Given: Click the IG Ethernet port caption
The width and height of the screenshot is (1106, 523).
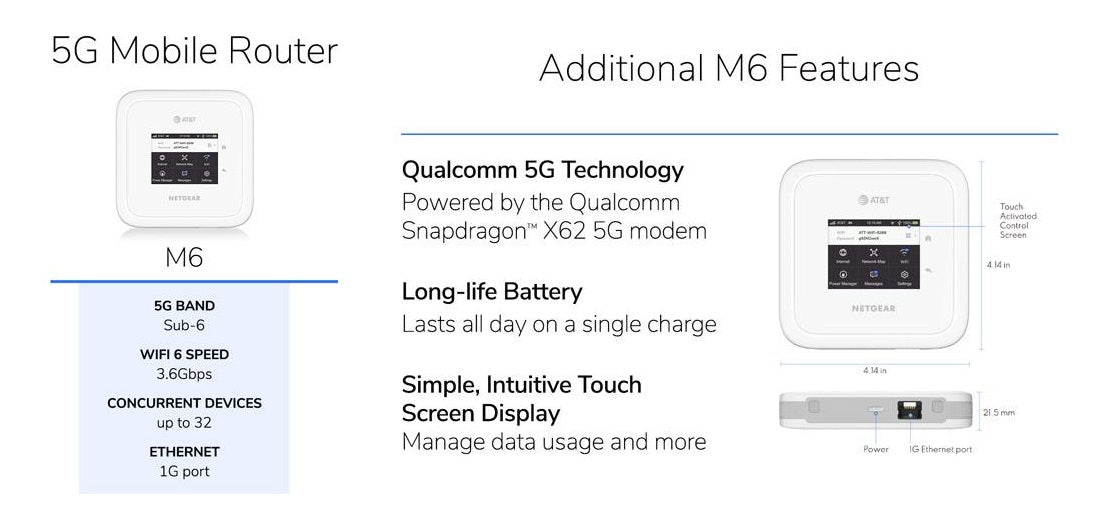Looking at the screenshot, I should click(940, 449).
